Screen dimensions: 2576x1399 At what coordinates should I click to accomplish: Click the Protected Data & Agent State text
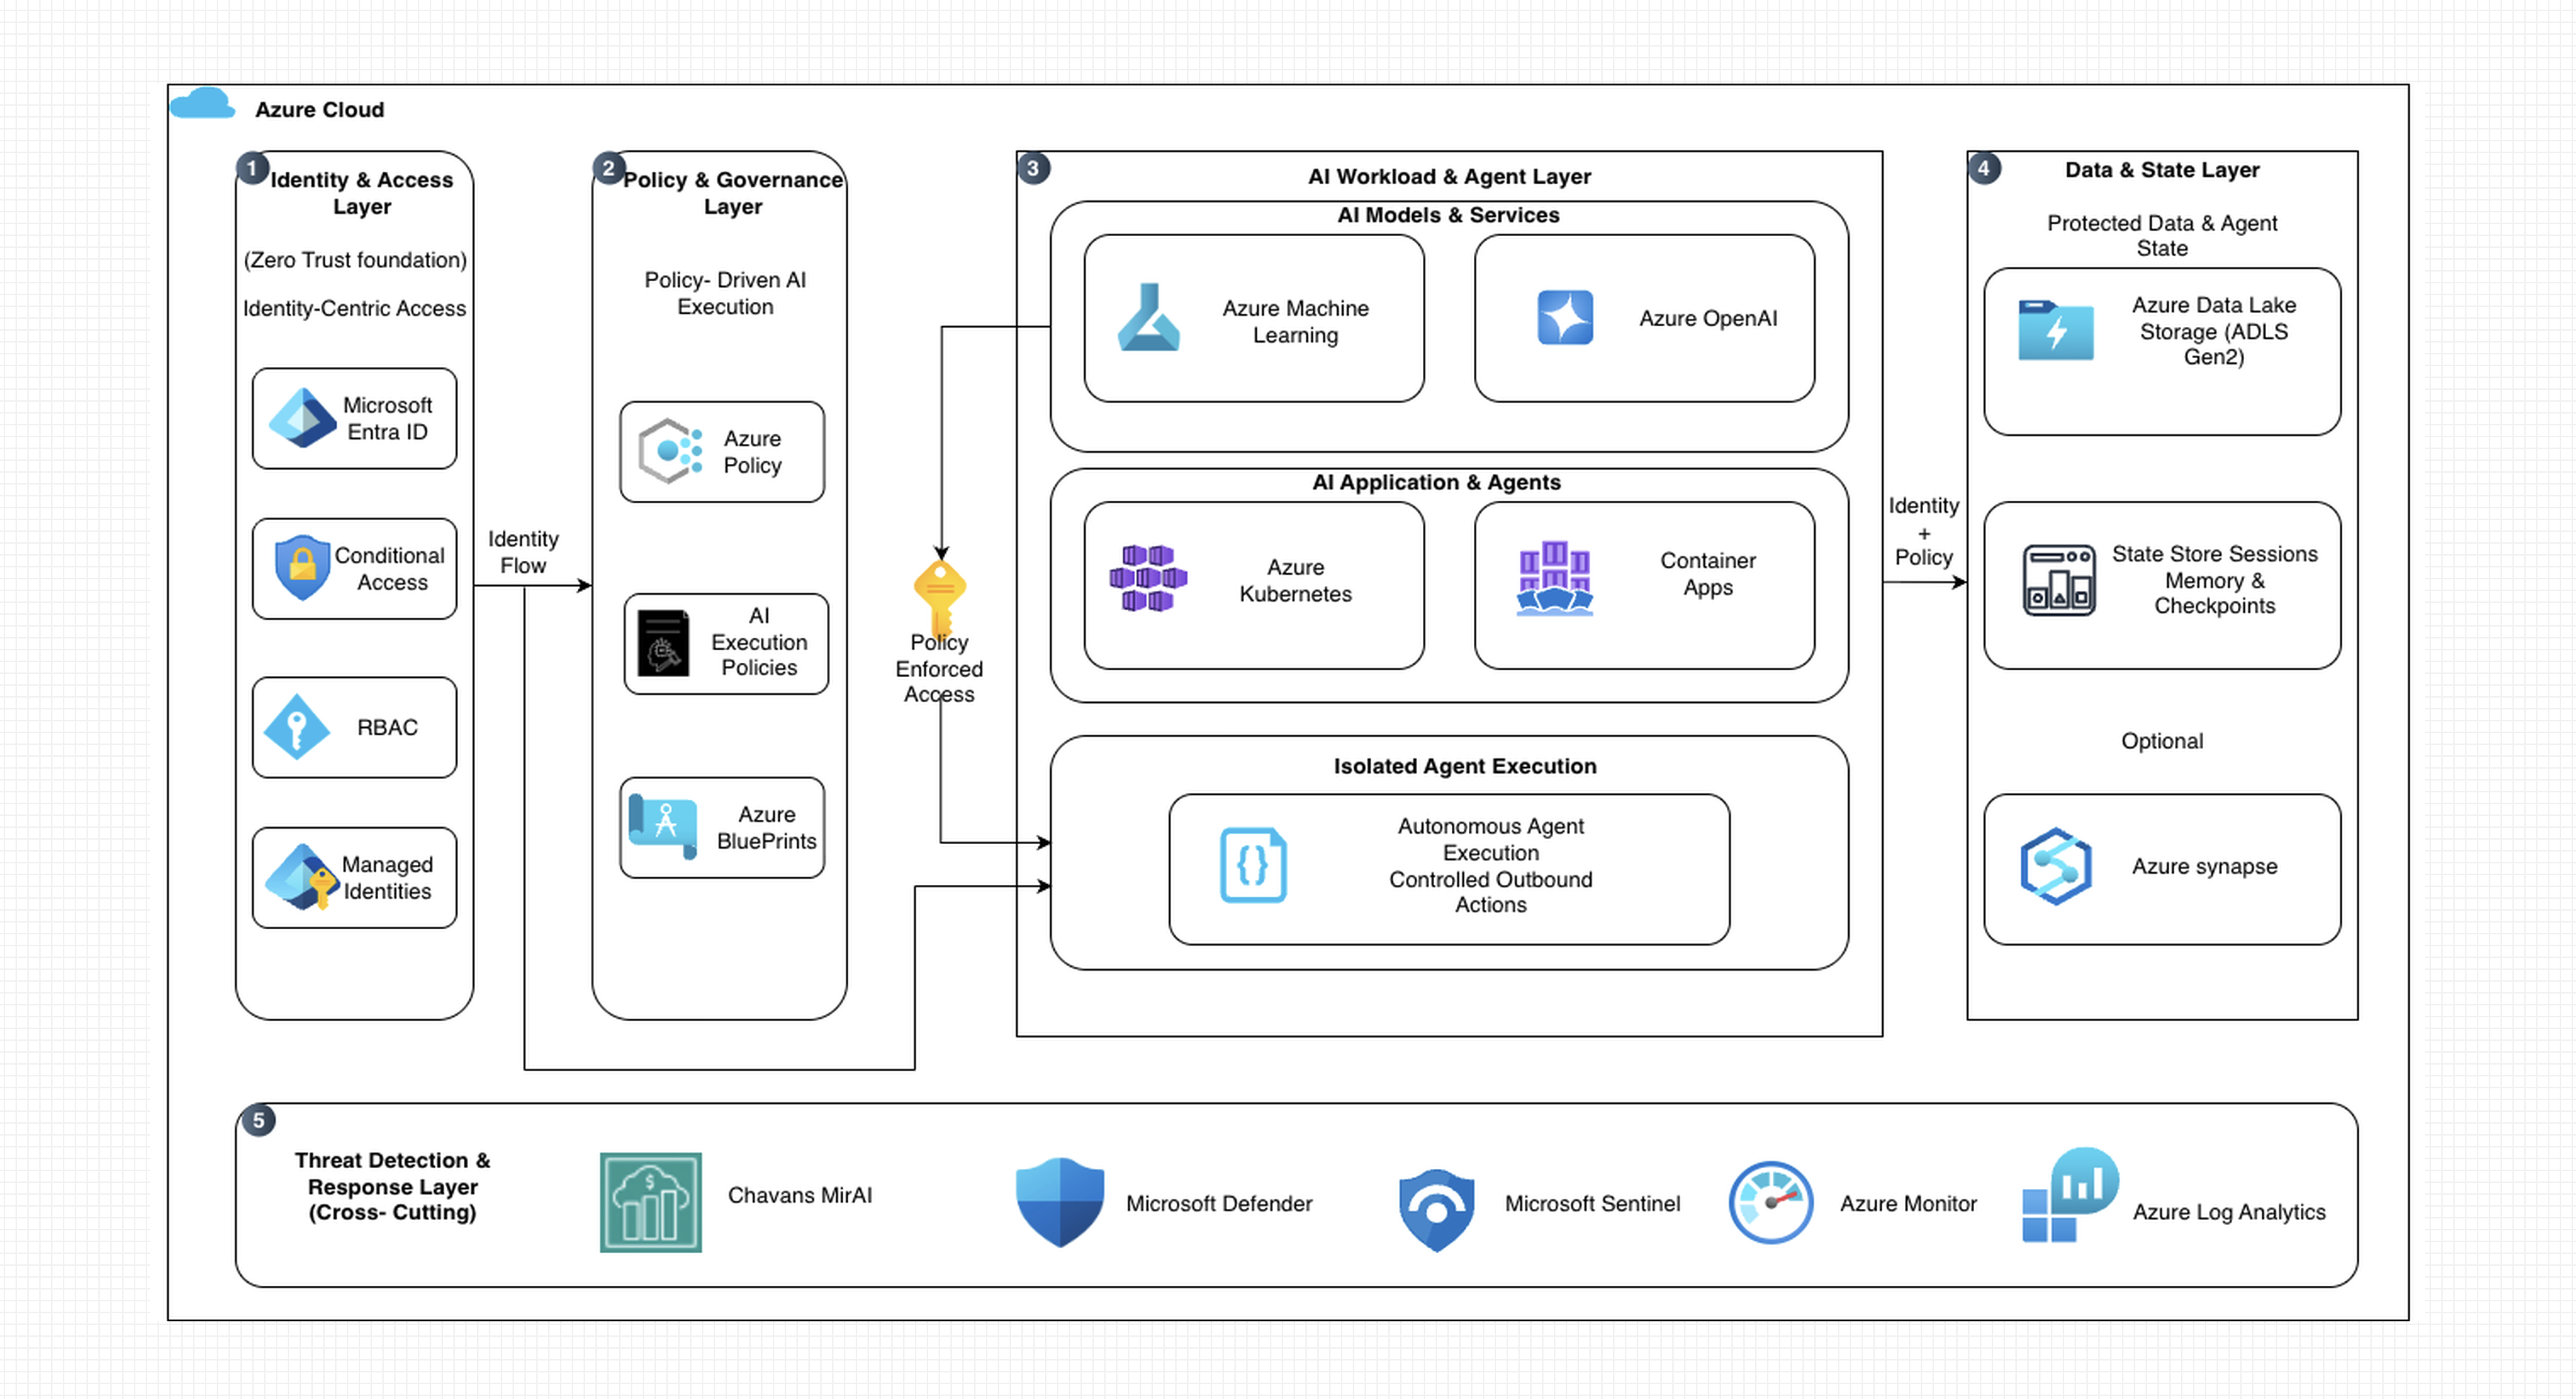click(x=2161, y=236)
